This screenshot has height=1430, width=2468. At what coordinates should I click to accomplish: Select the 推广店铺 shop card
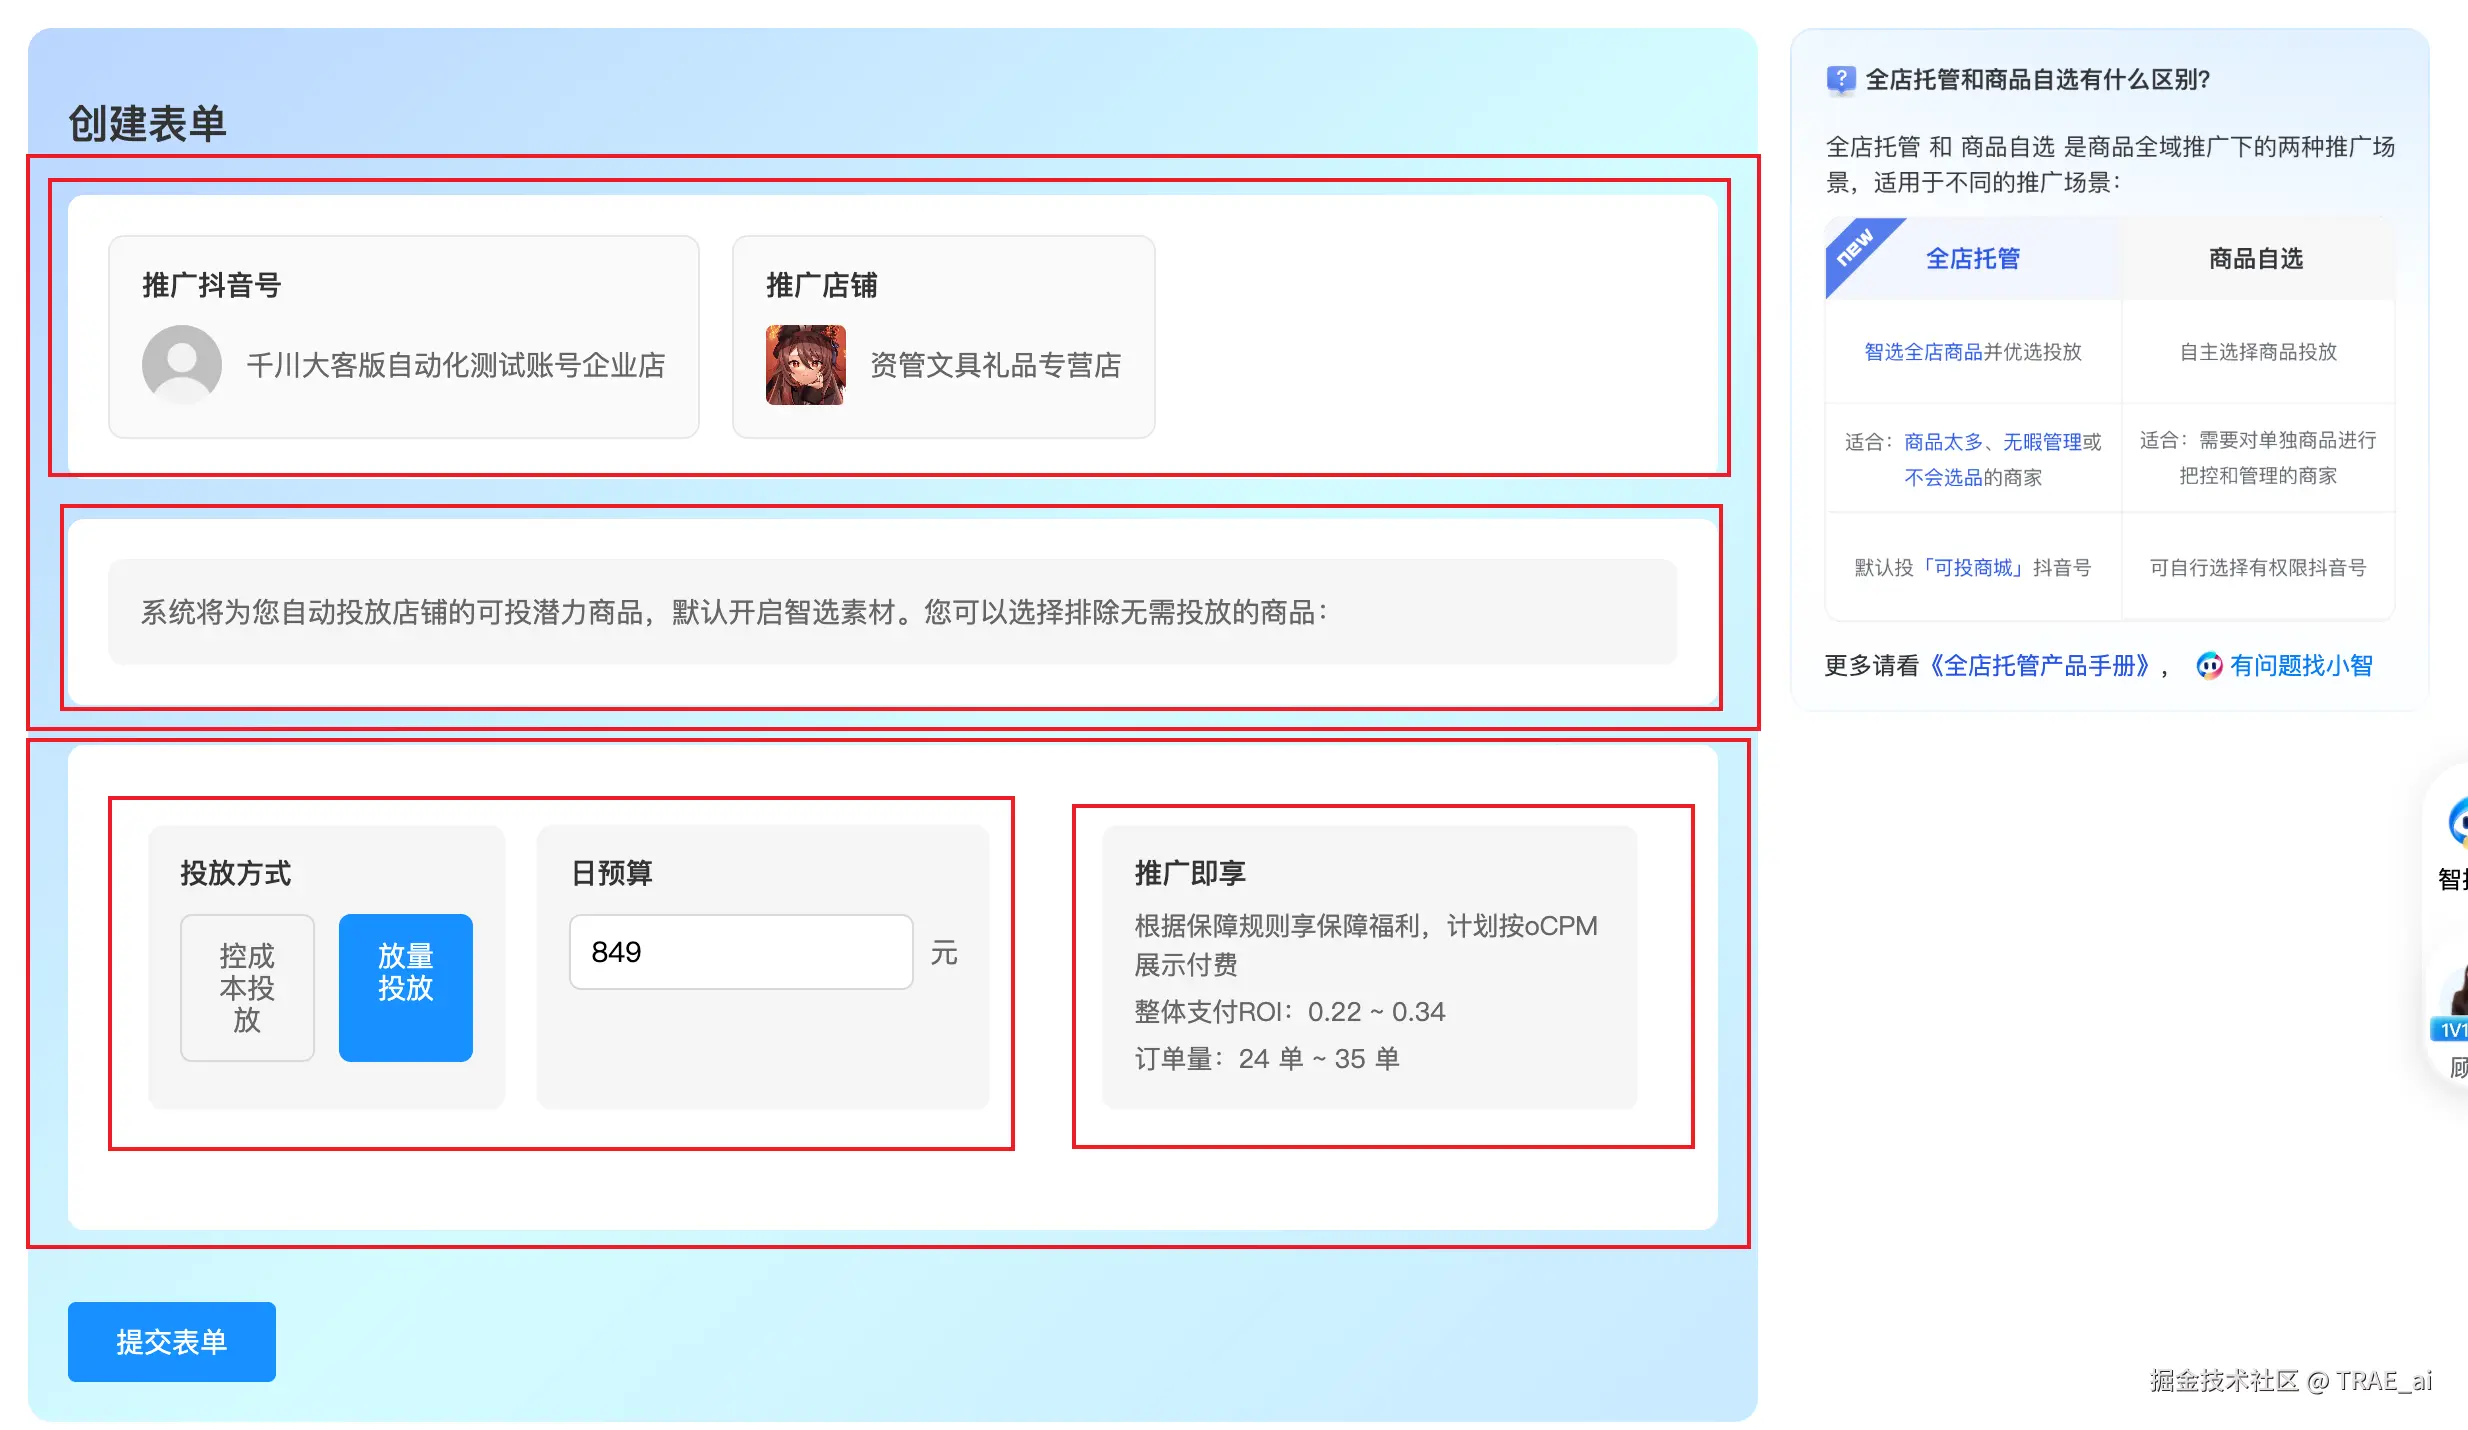point(943,337)
